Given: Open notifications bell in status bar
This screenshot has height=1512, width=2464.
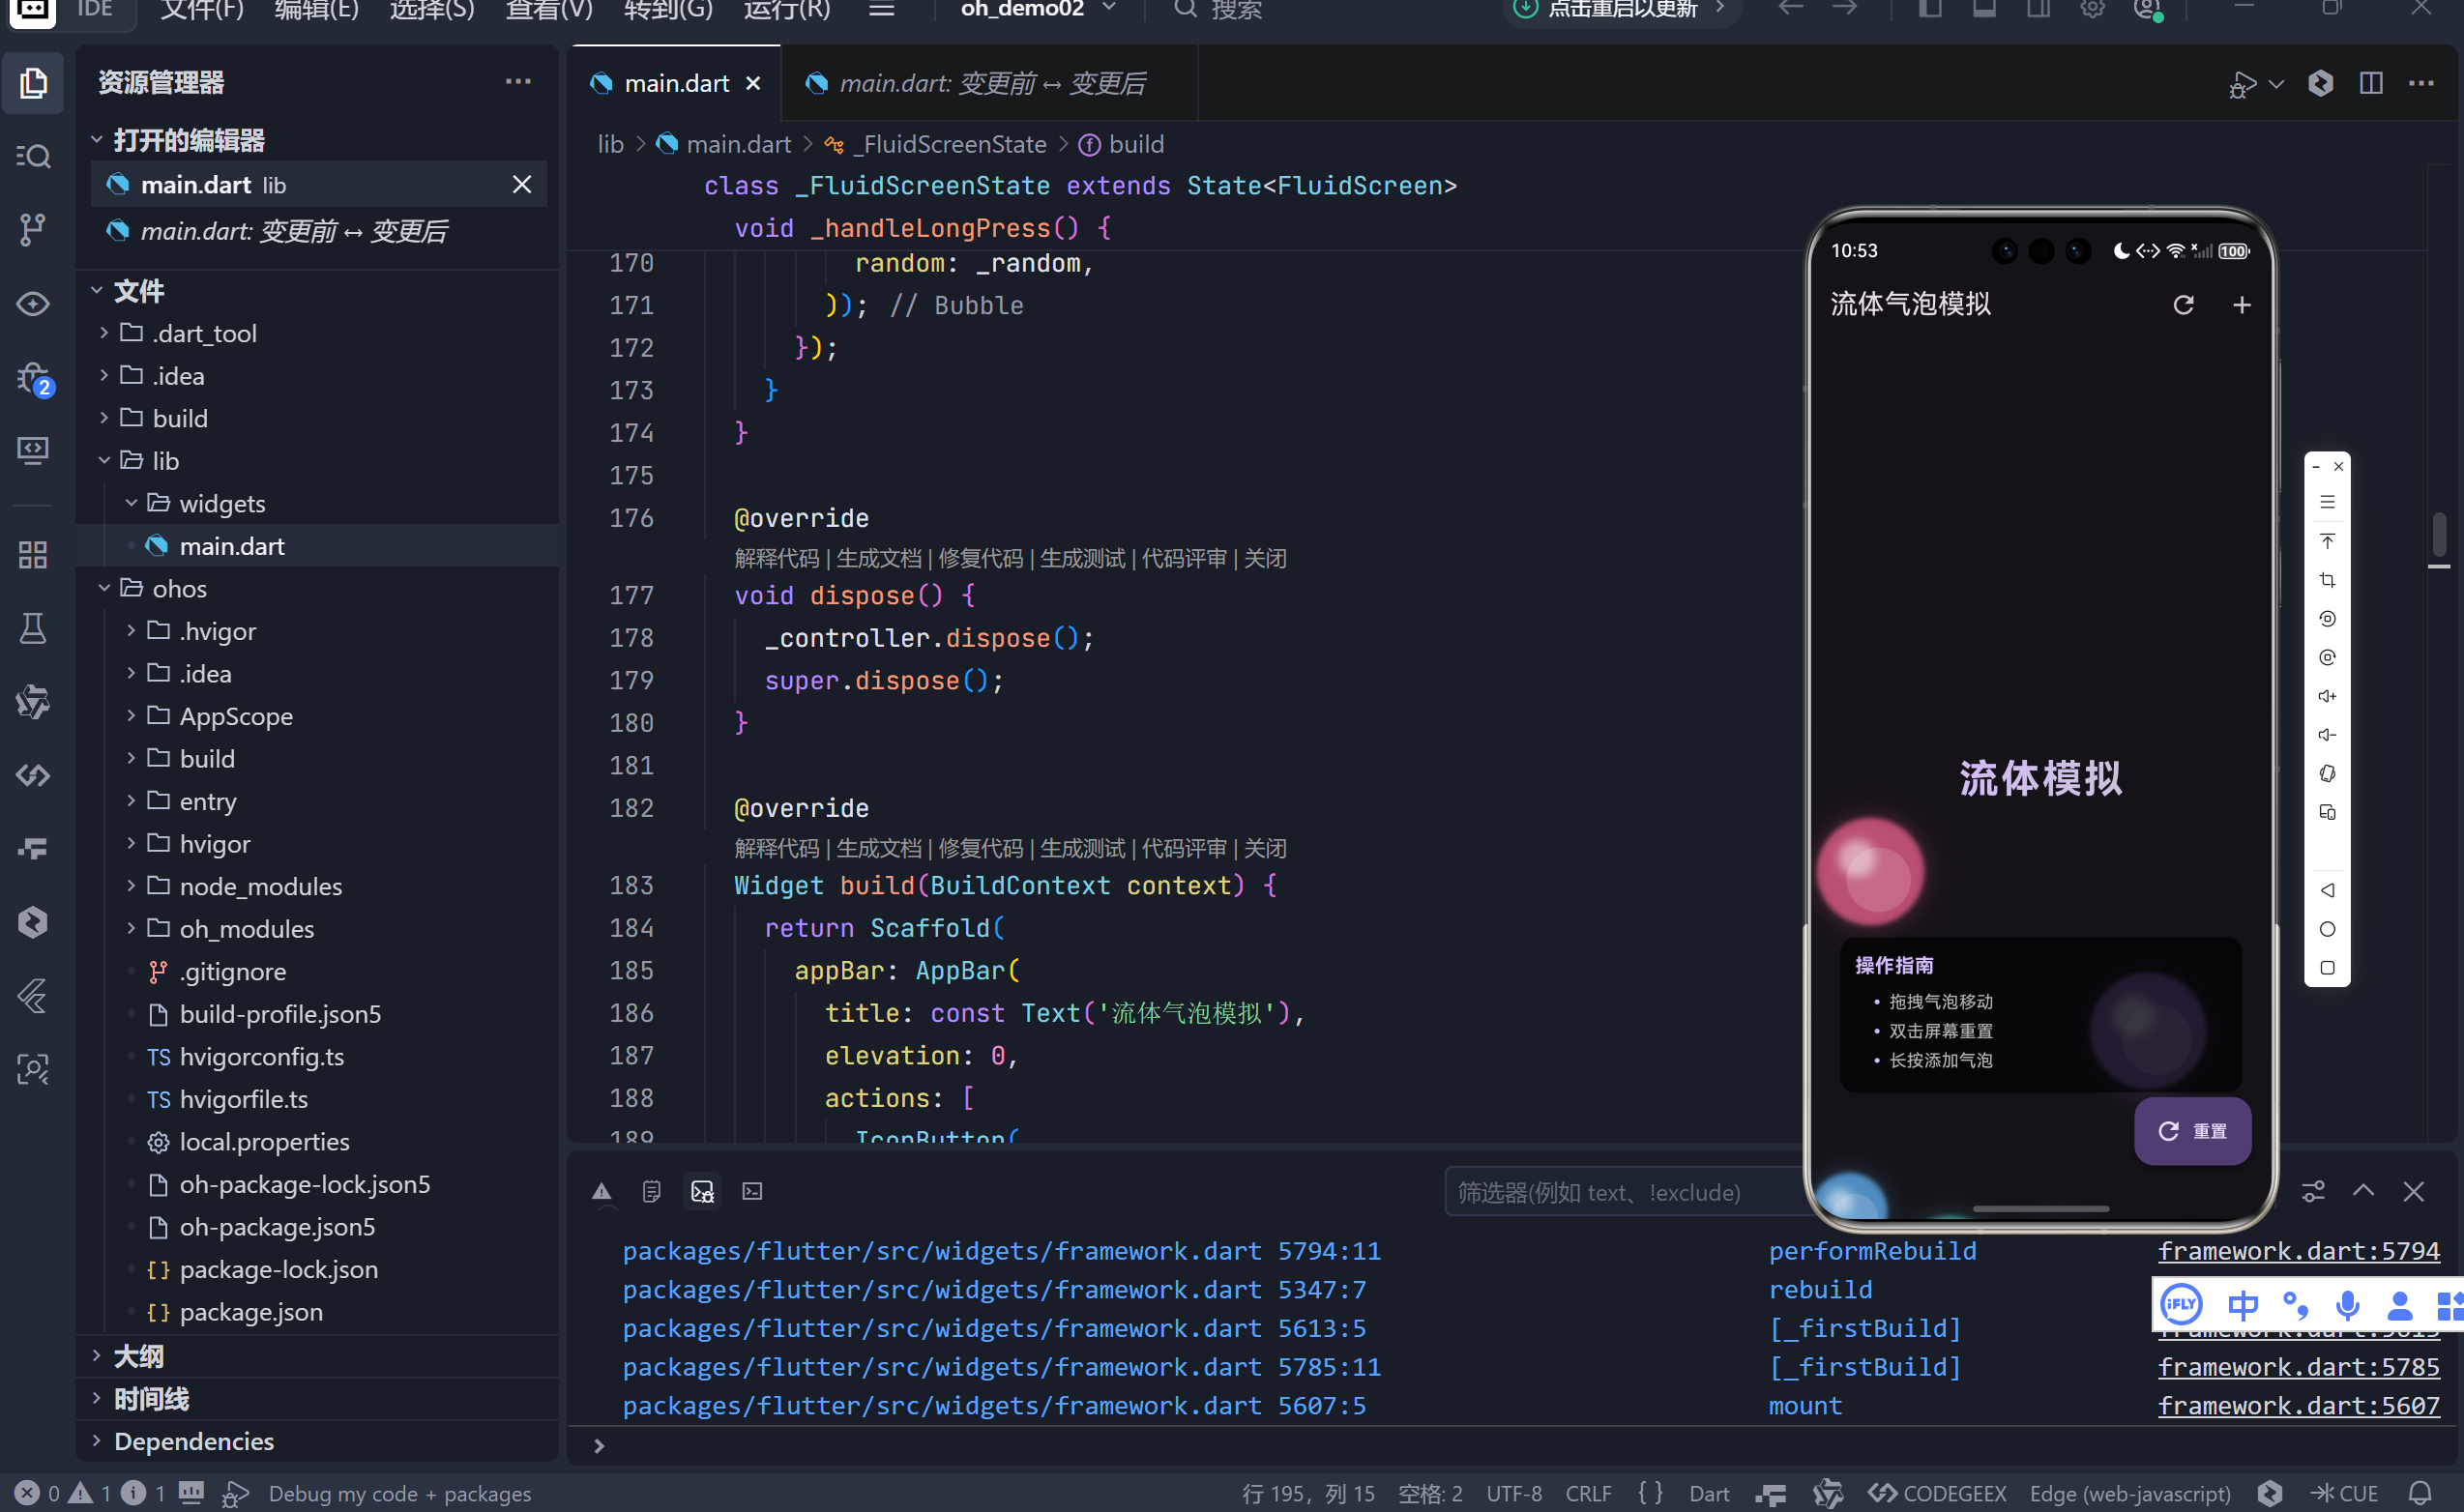Looking at the screenshot, I should point(2420,1493).
